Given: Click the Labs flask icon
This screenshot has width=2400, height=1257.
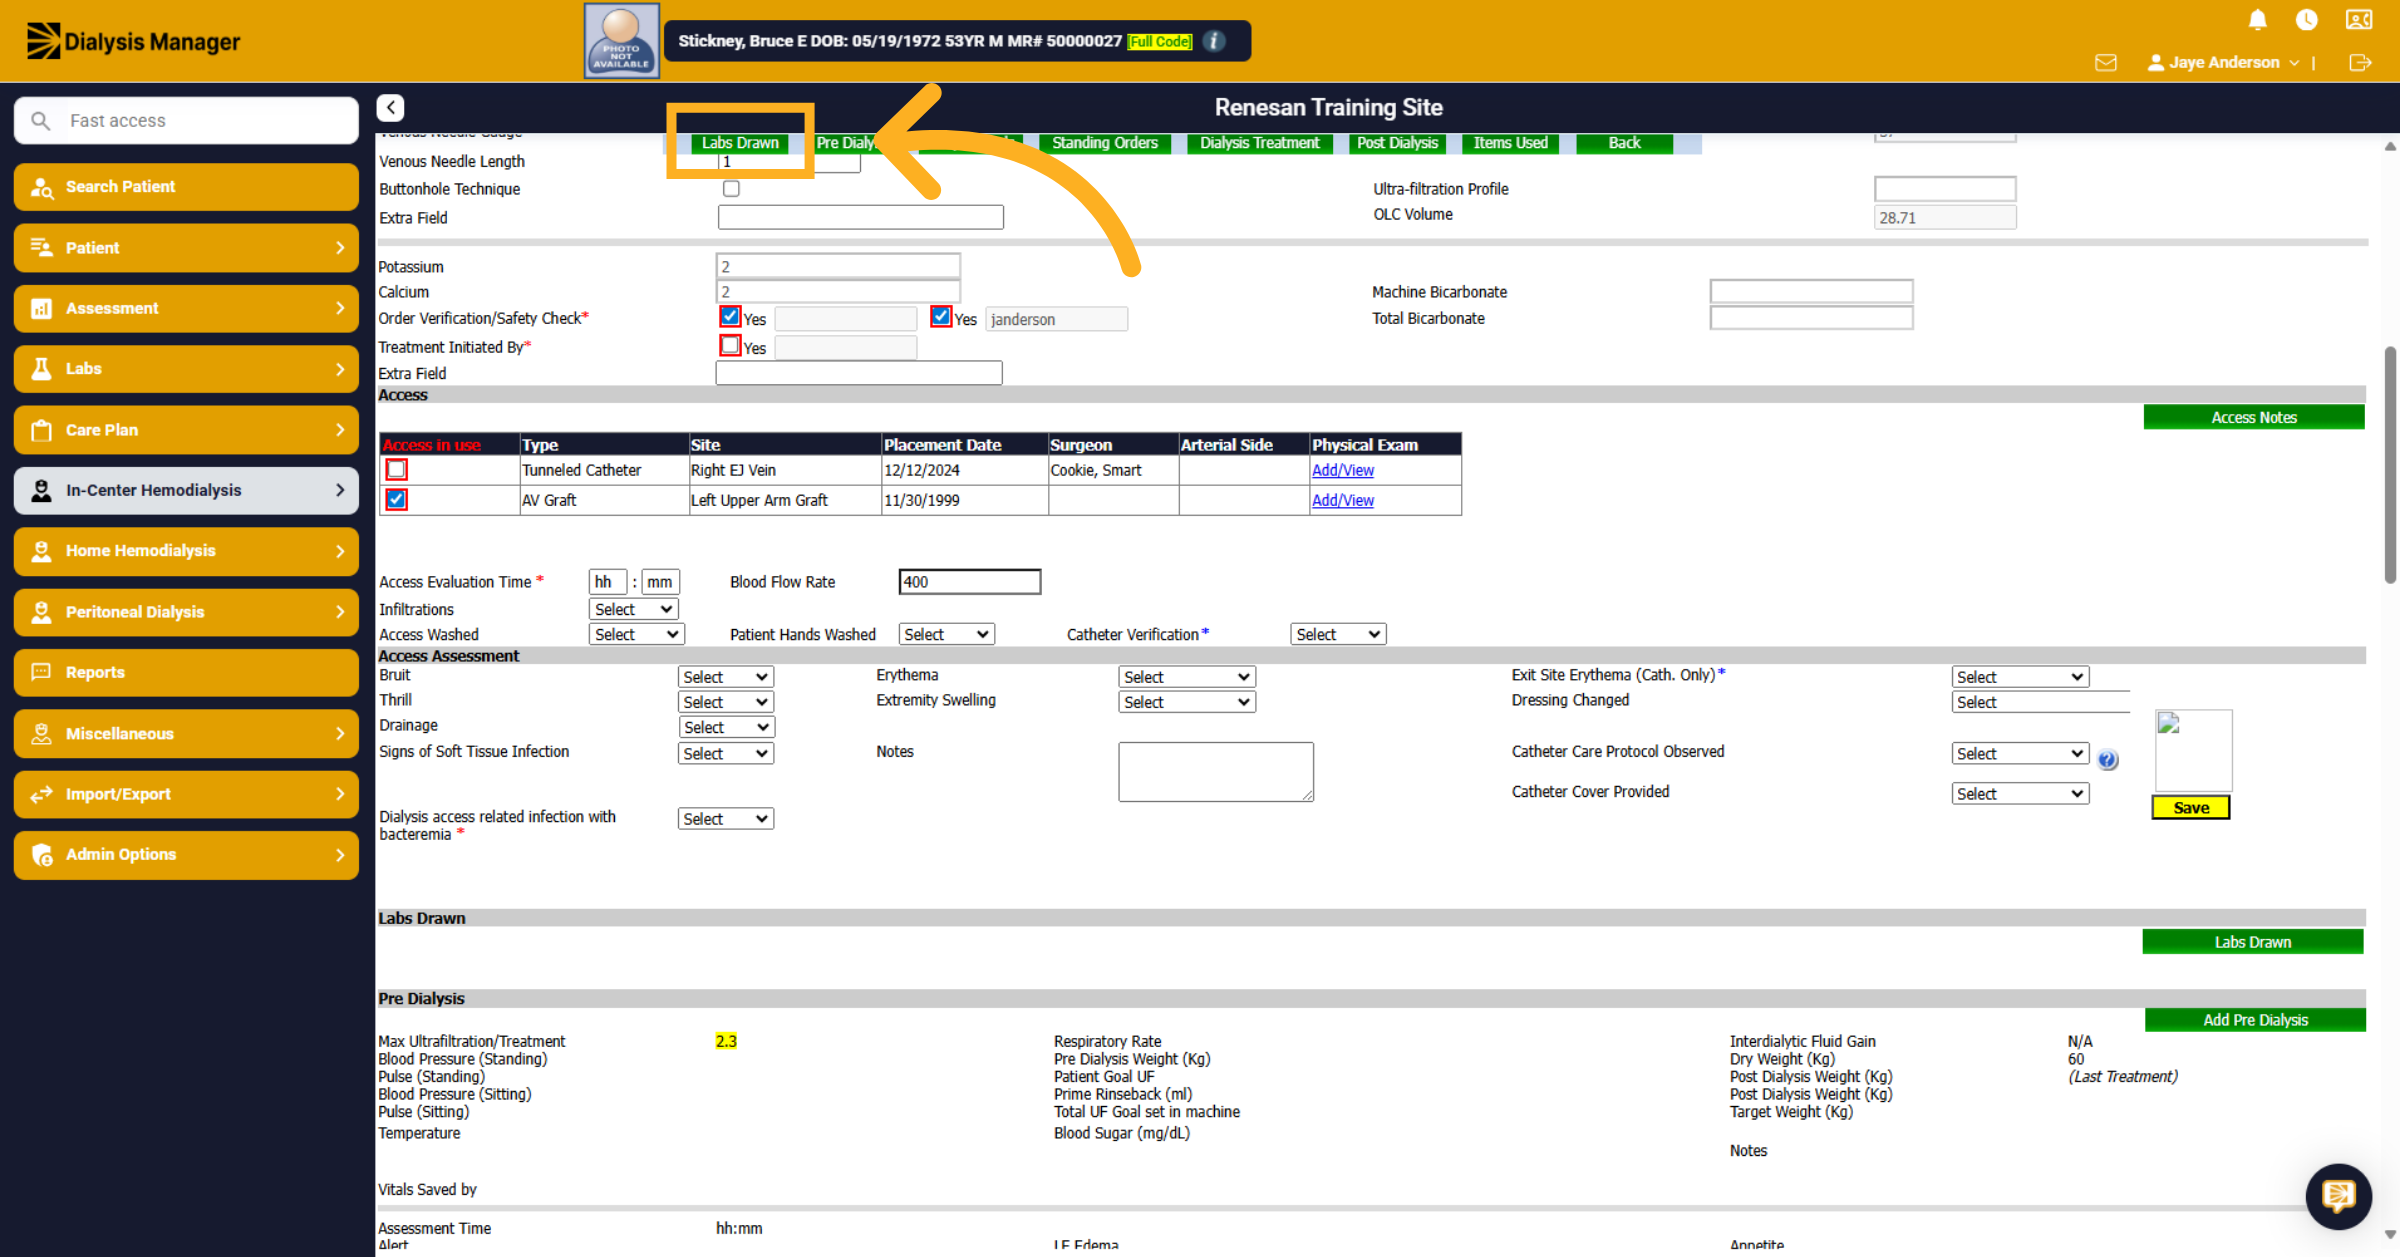Looking at the screenshot, I should (41, 369).
